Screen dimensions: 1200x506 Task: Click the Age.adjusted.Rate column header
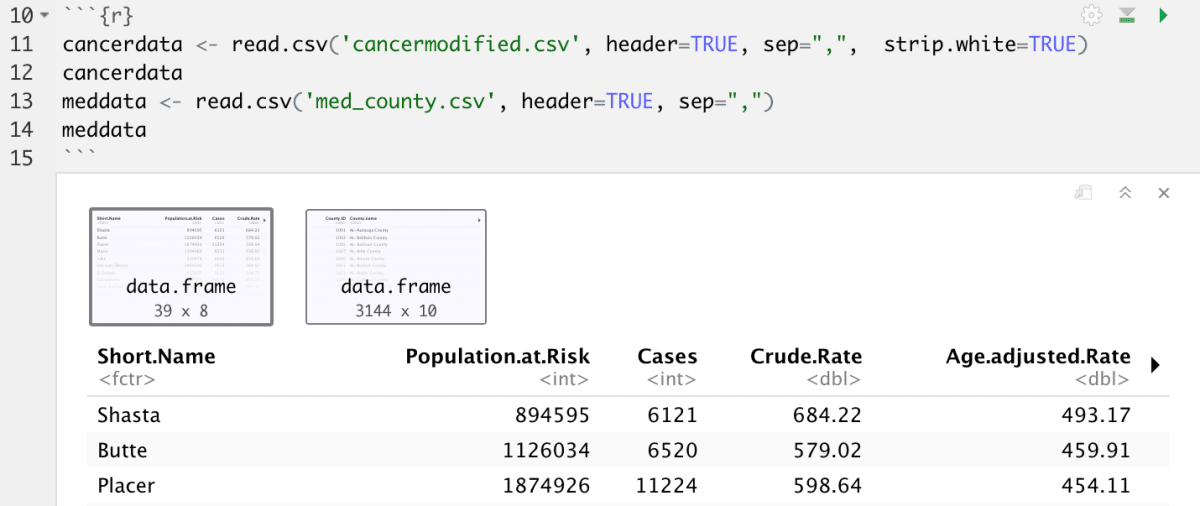click(1038, 356)
